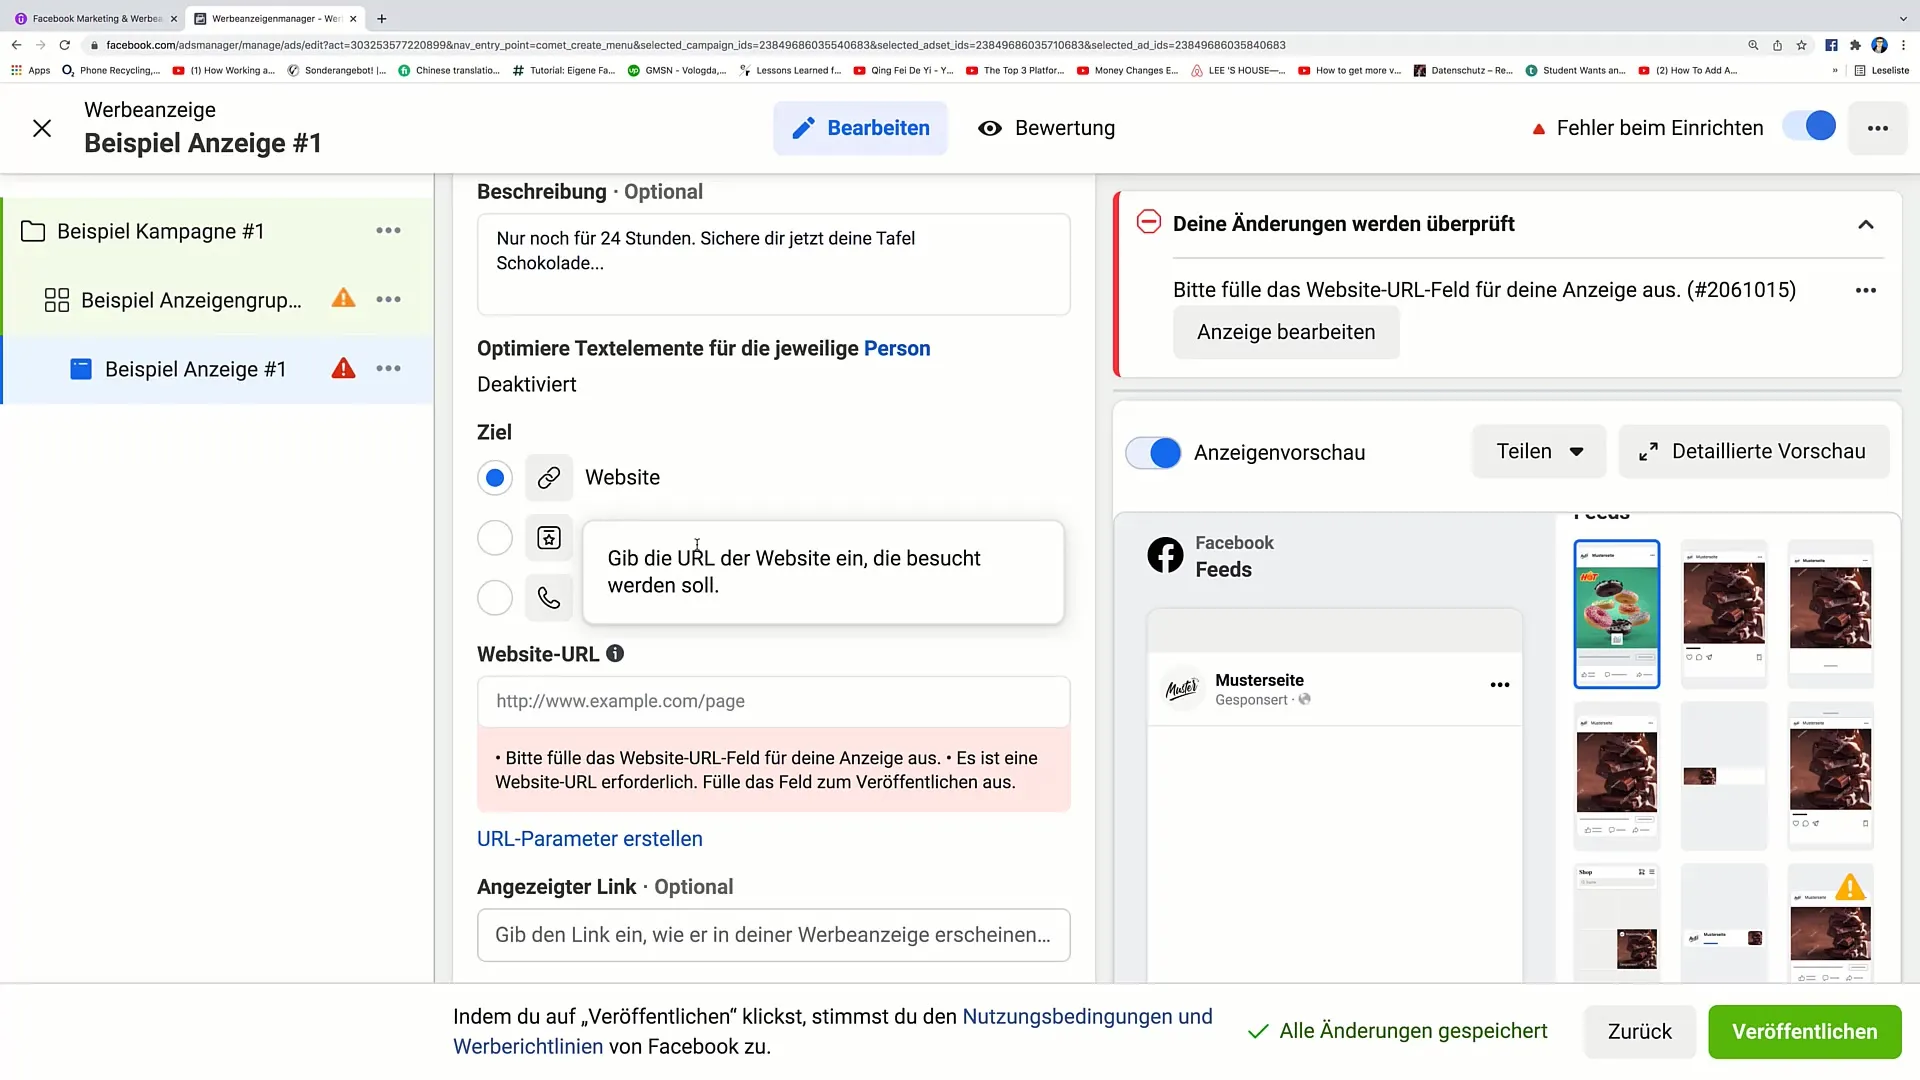Image resolution: width=1920 pixels, height=1080 pixels.
Task: Open three-dot menu beside the URL error message
Action: point(1866,290)
